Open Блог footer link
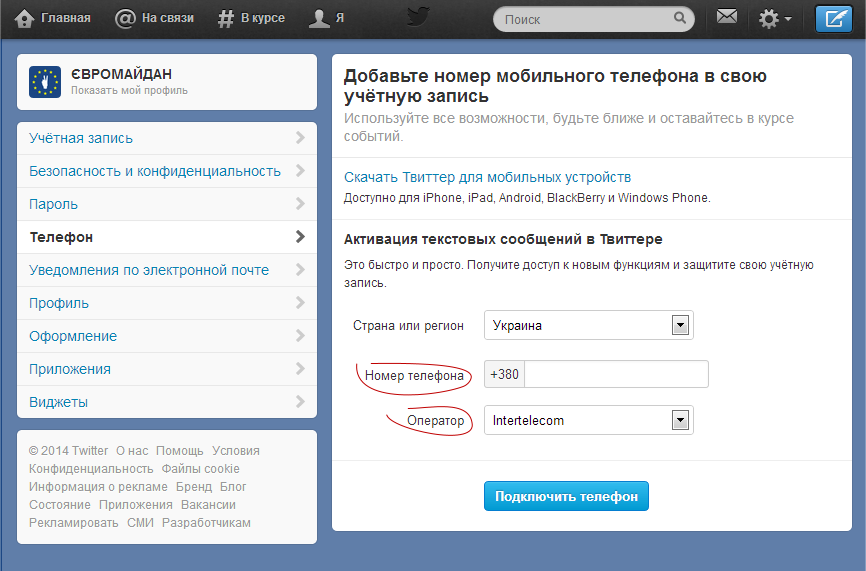This screenshot has width=866, height=571. (x=233, y=487)
